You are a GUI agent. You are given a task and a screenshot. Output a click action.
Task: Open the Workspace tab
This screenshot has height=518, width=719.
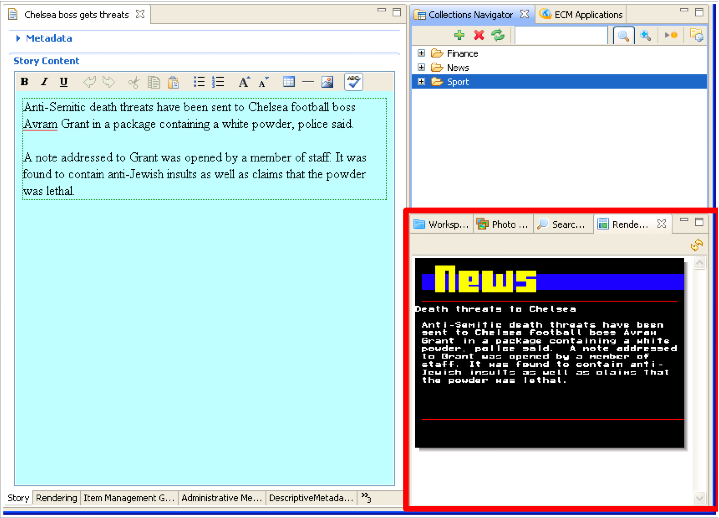coord(442,225)
